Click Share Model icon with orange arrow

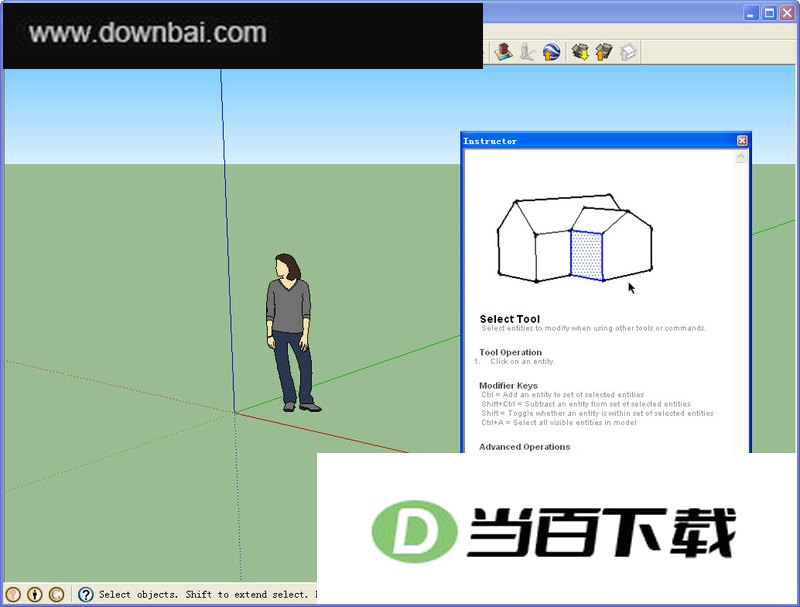pyautogui.click(x=604, y=52)
